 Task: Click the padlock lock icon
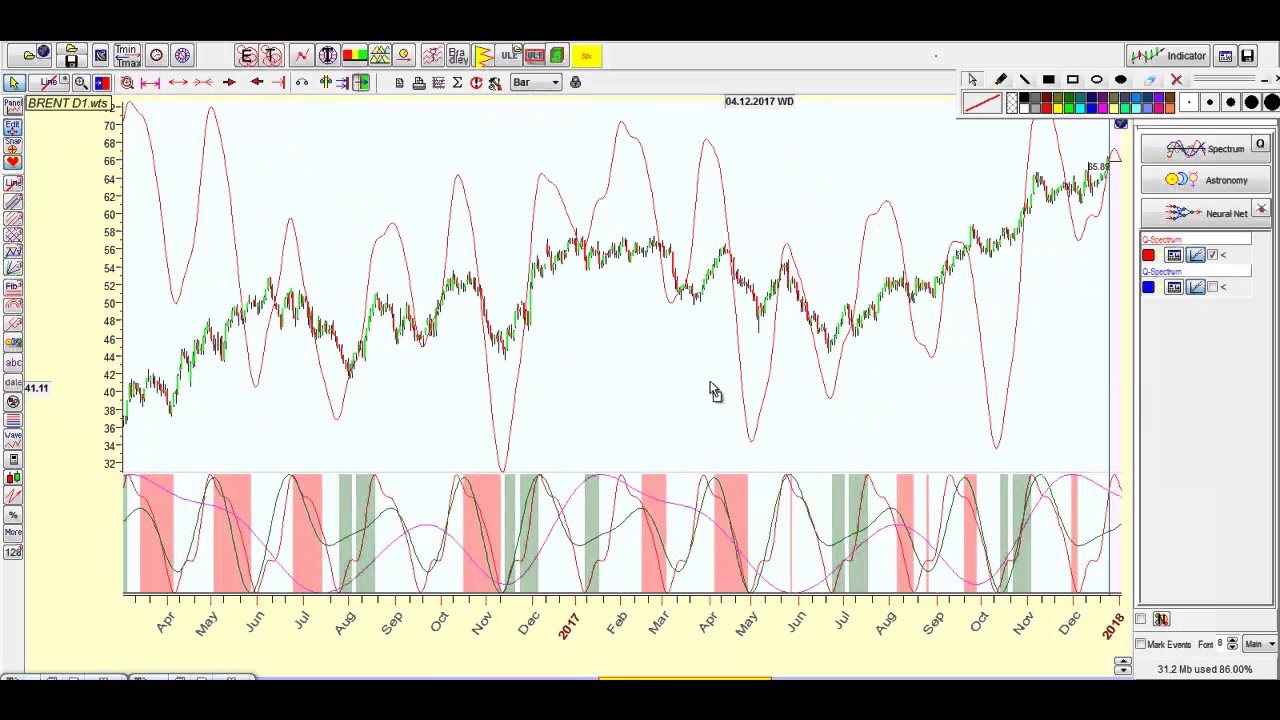tap(575, 82)
